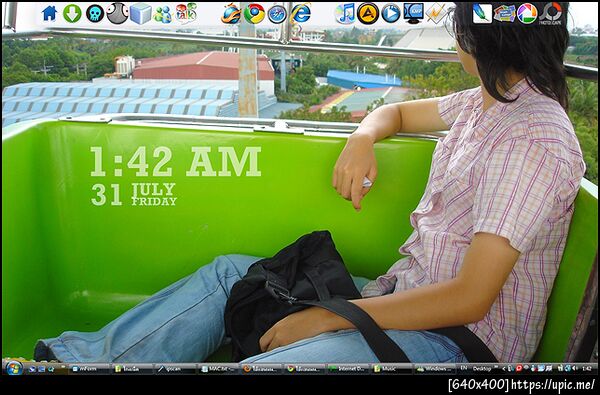Switch to the Chrome window in taskbar
The height and width of the screenshot is (395, 600).
coord(305,369)
